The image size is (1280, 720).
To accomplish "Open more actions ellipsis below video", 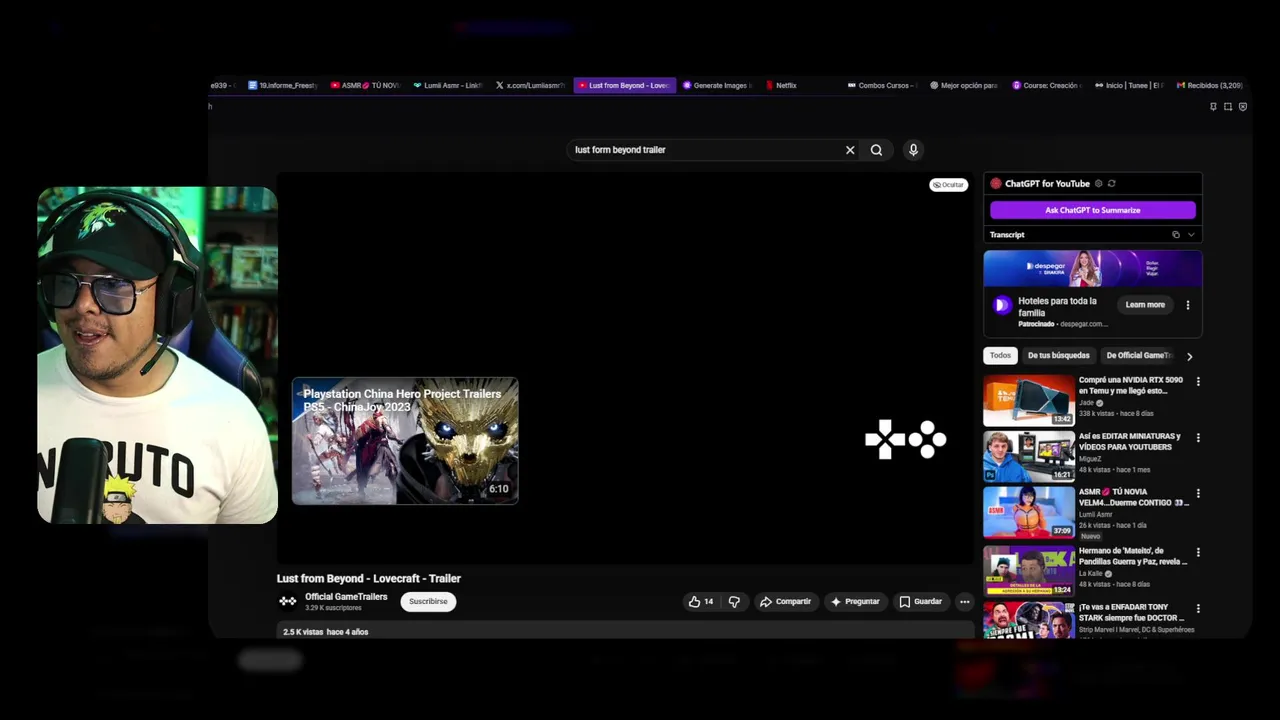I will pos(964,602).
